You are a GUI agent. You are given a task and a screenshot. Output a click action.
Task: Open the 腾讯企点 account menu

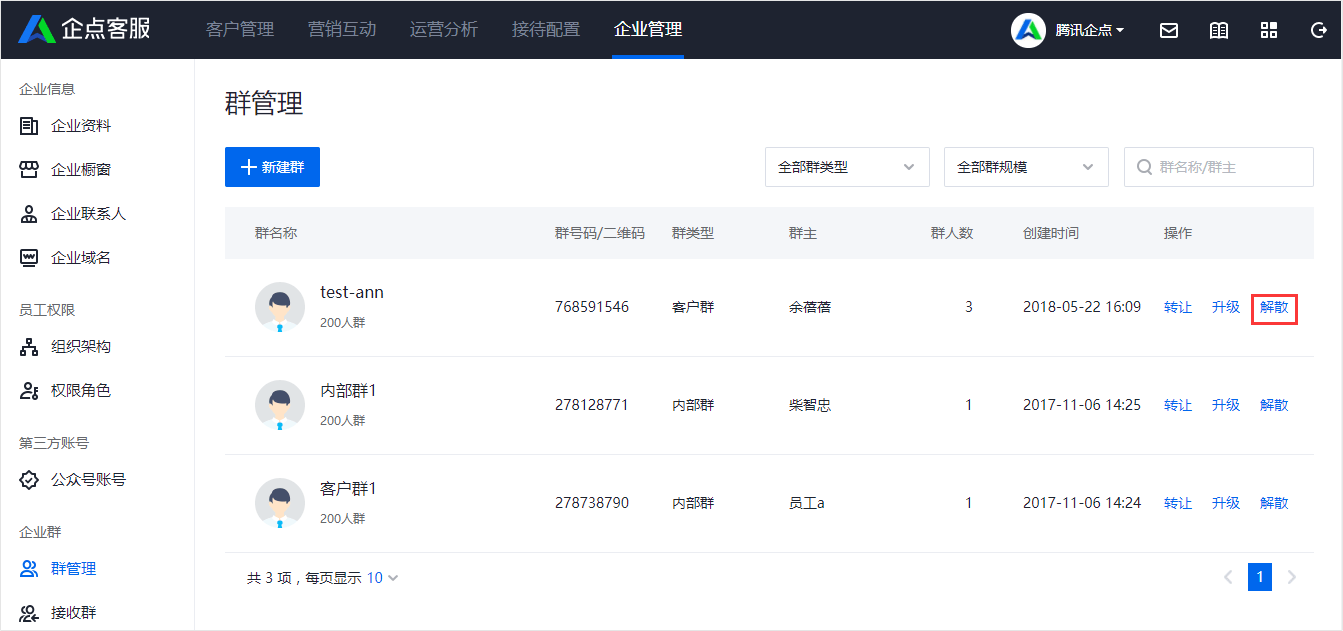click(1068, 30)
